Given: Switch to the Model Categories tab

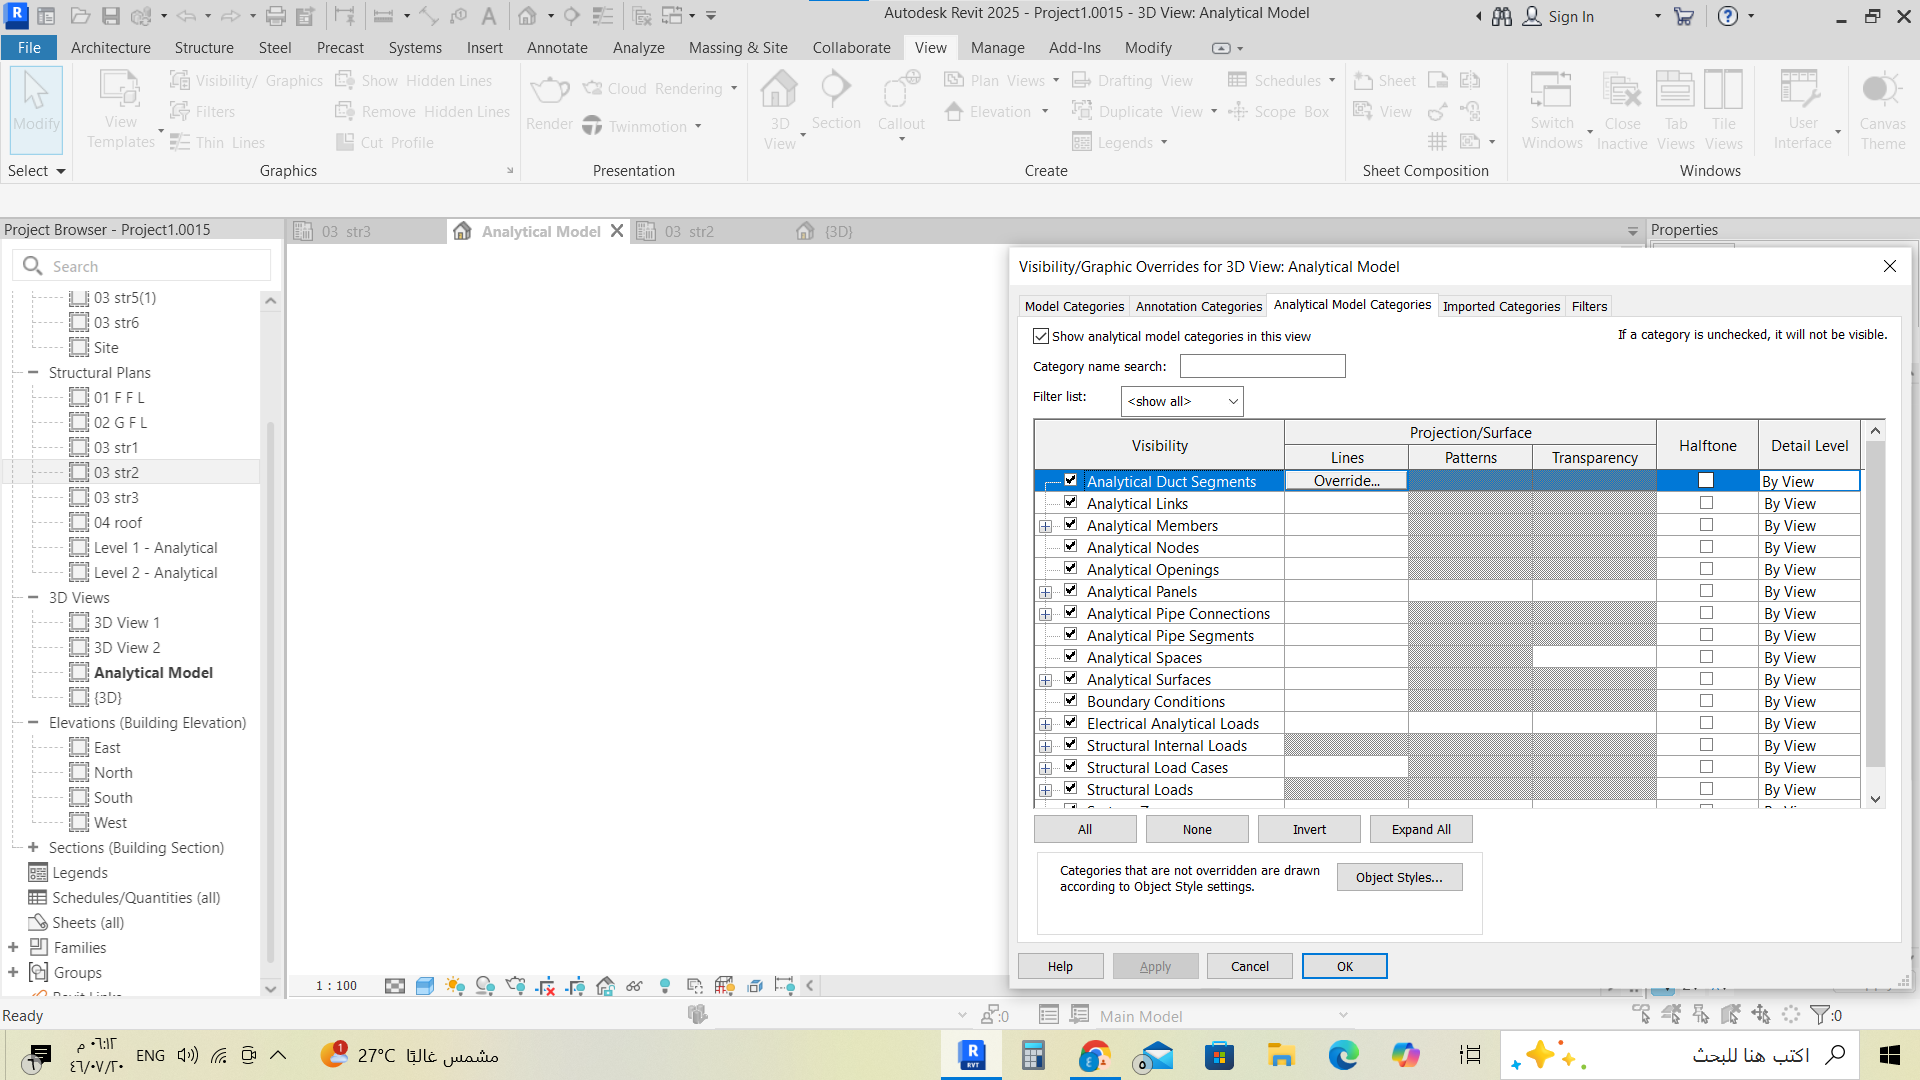Looking at the screenshot, I should pyautogui.click(x=1074, y=306).
